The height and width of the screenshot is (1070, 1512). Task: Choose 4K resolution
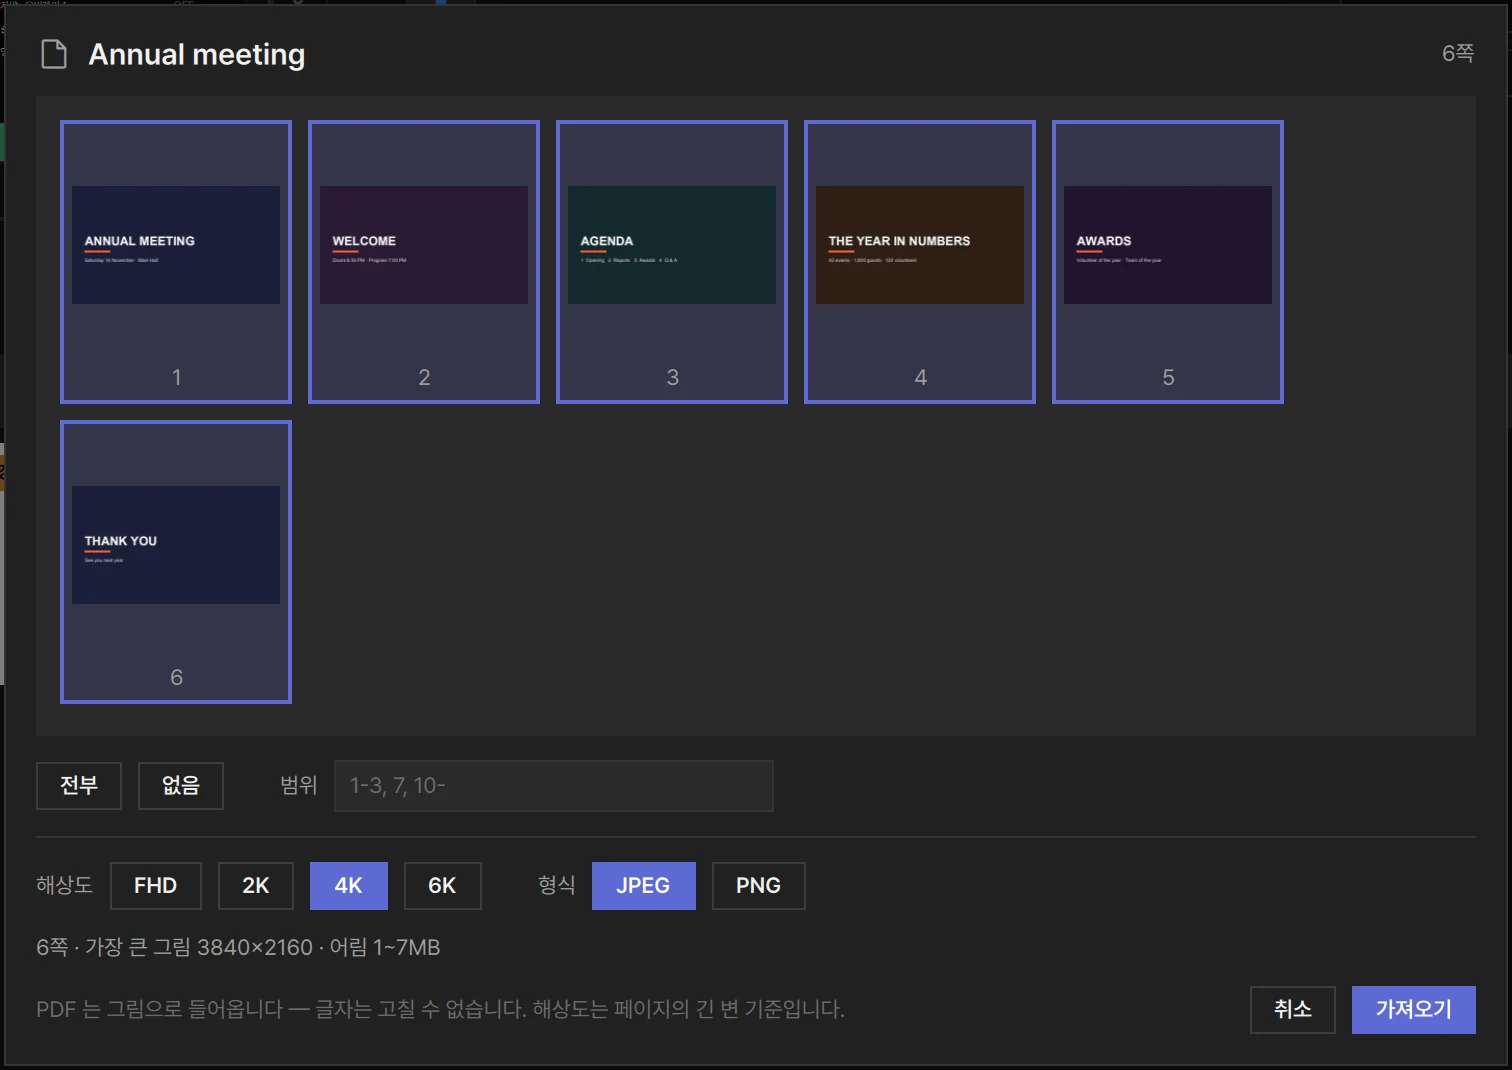[x=349, y=886]
